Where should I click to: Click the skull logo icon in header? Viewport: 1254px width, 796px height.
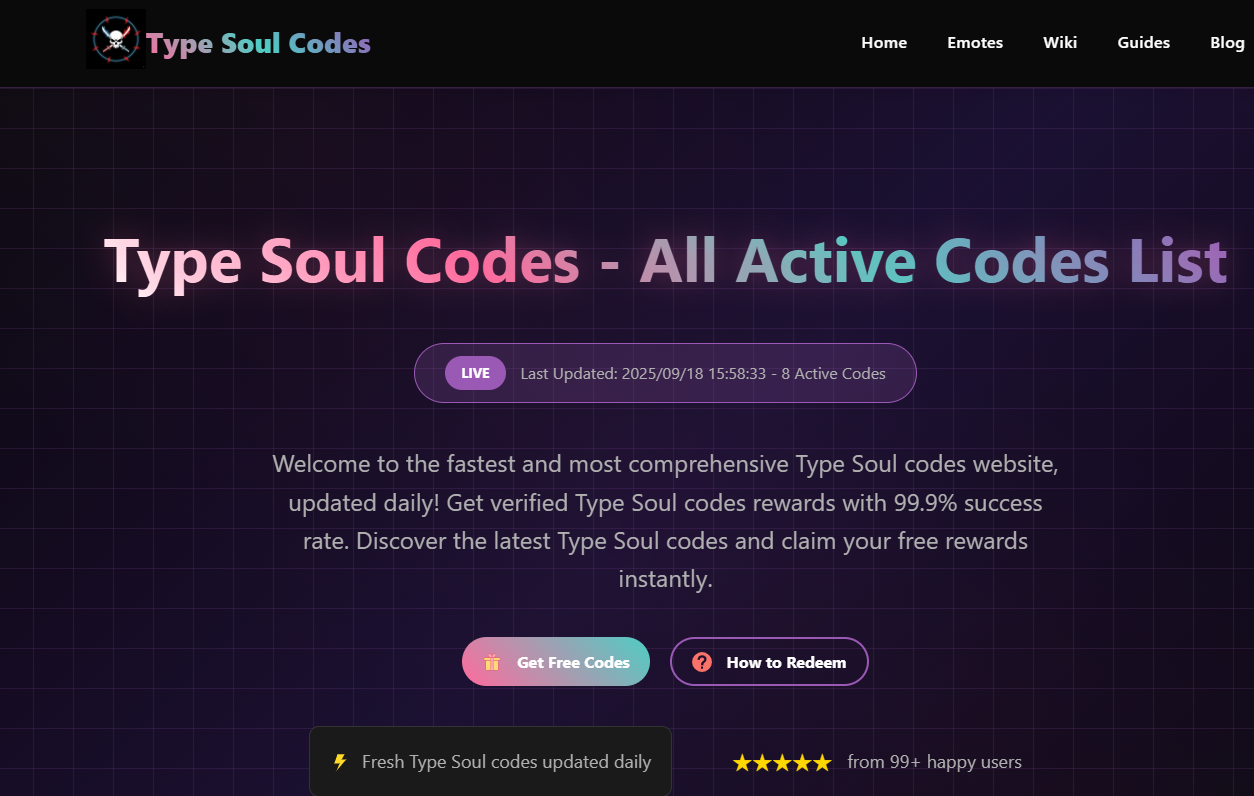point(116,40)
